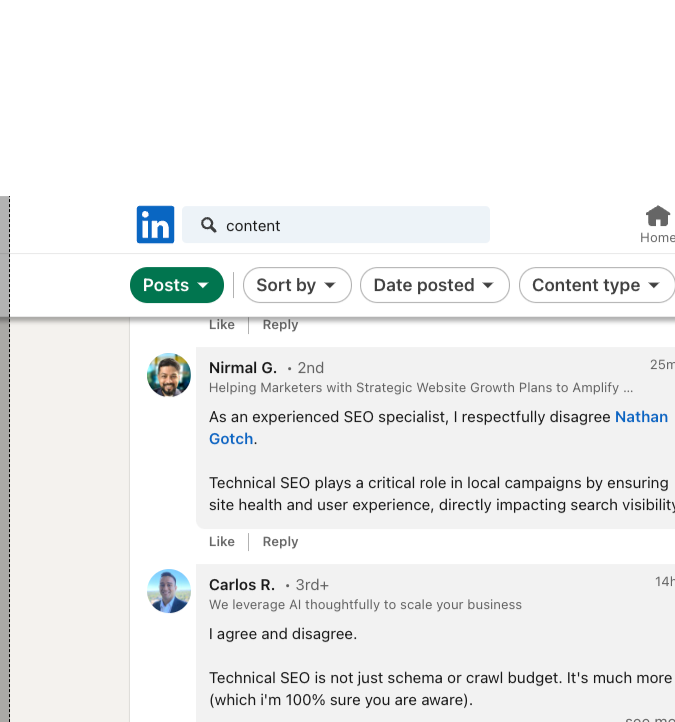675x722 pixels.
Task: Open the Date posted filter
Action: click(x=435, y=285)
